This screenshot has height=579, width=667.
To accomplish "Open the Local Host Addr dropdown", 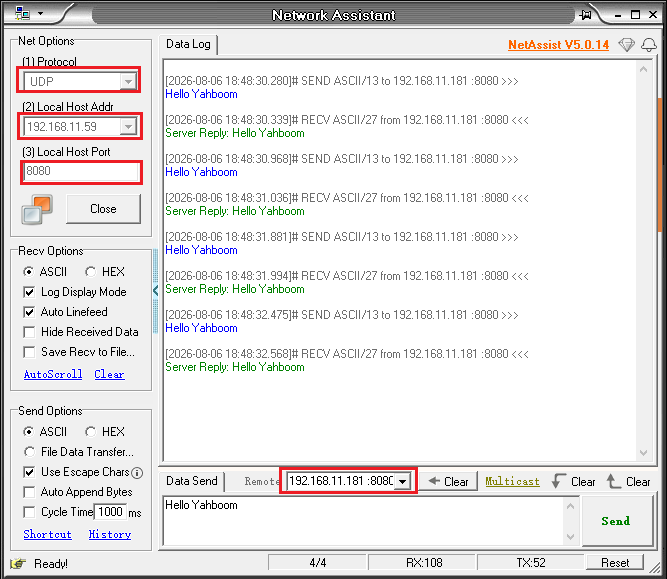I will (x=128, y=126).
